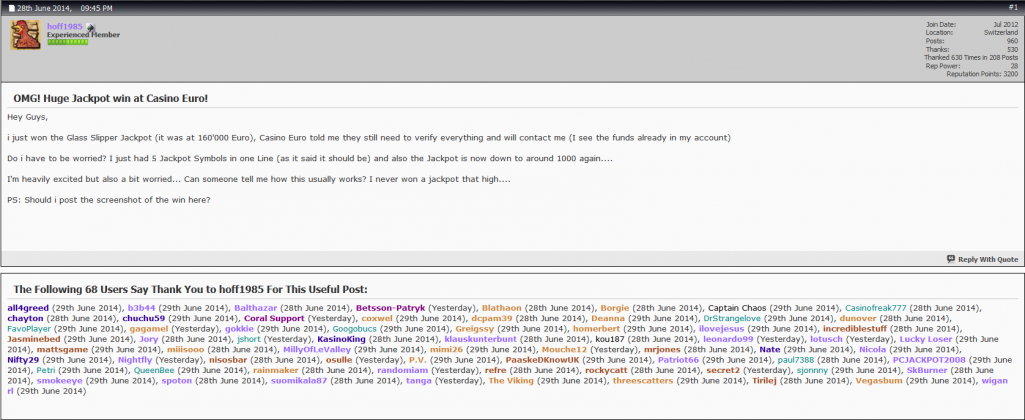Viewport: 1025px width, 420px height.
Task: Click the jshort username
Action: click(249, 339)
